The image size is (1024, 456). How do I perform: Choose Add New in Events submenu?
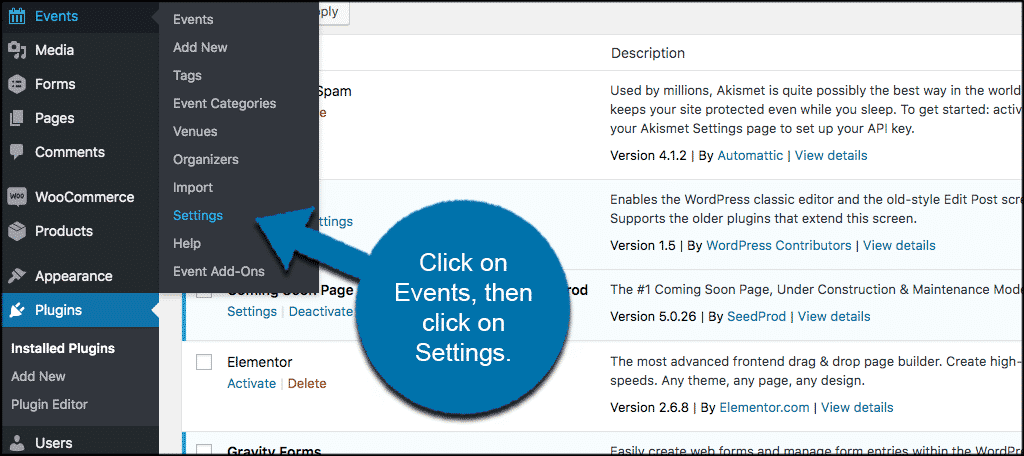pyautogui.click(x=200, y=48)
